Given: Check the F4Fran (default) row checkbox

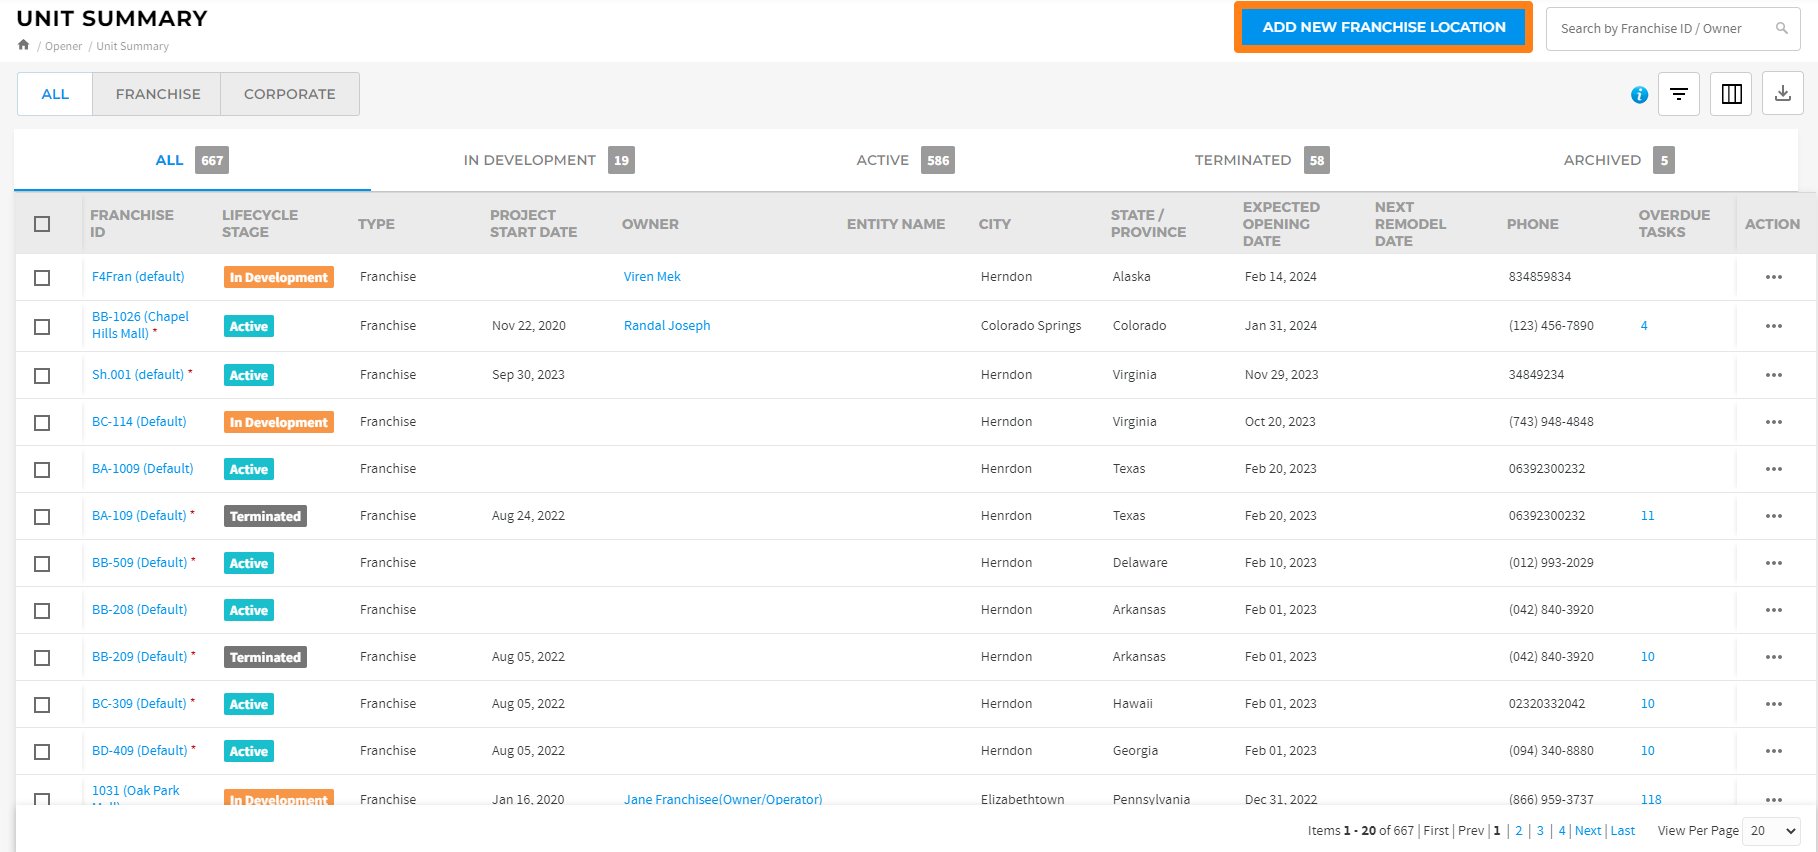Looking at the screenshot, I should 42,278.
